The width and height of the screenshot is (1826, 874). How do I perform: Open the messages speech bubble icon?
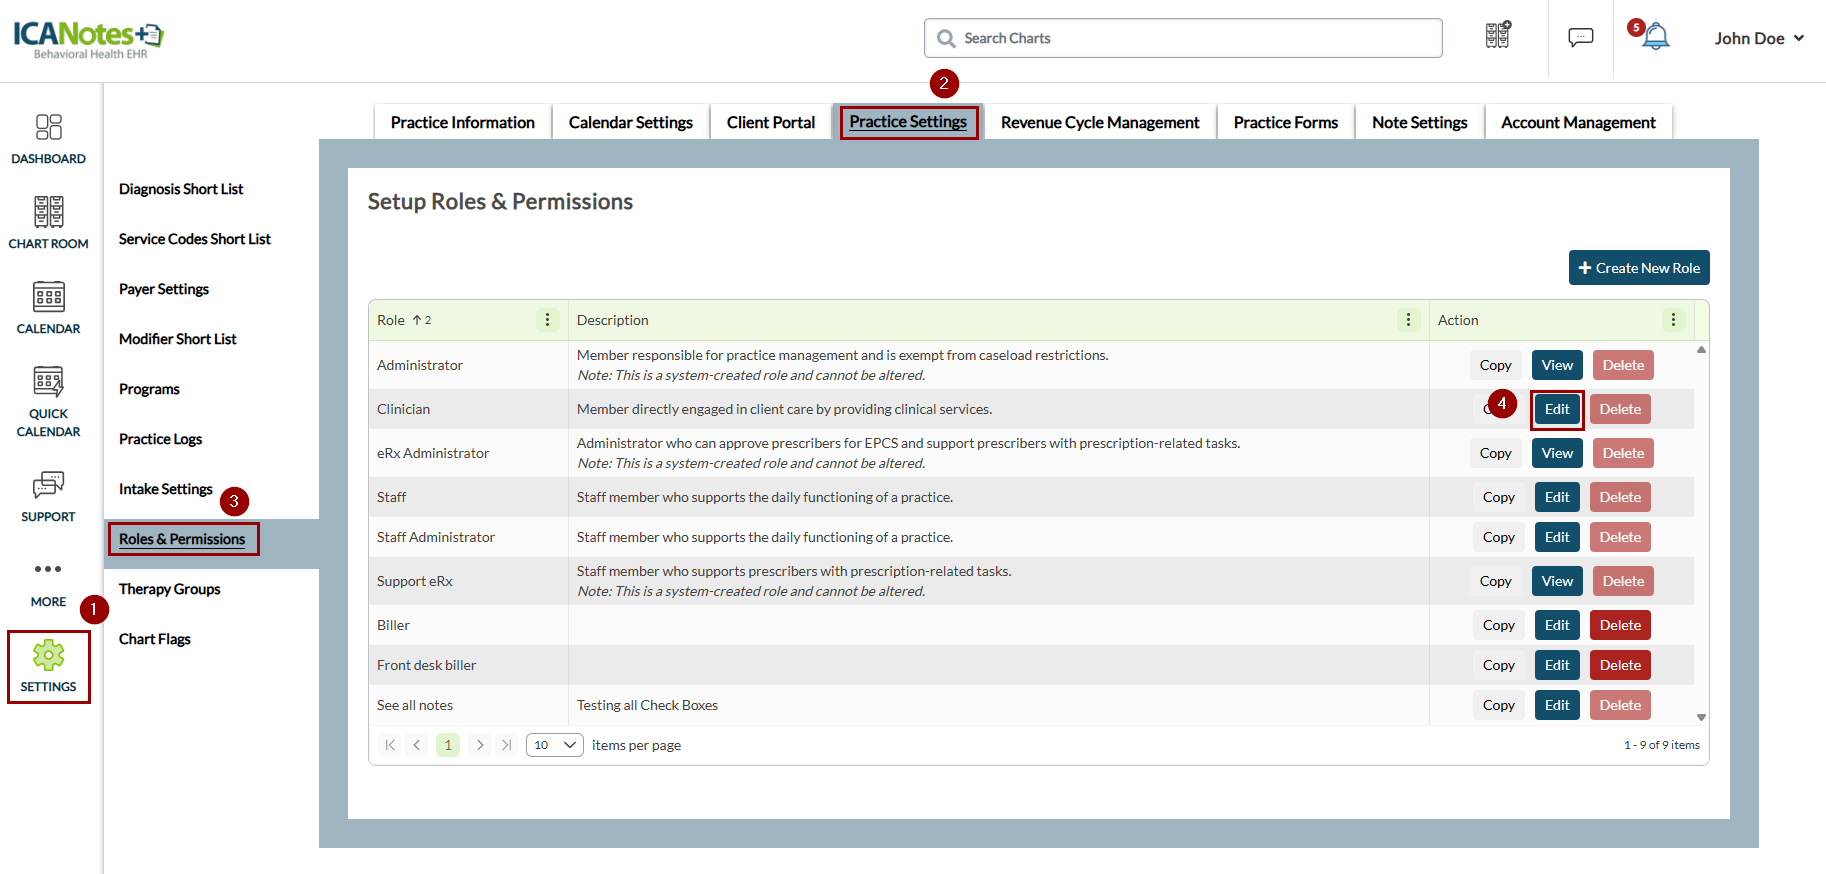[1581, 38]
